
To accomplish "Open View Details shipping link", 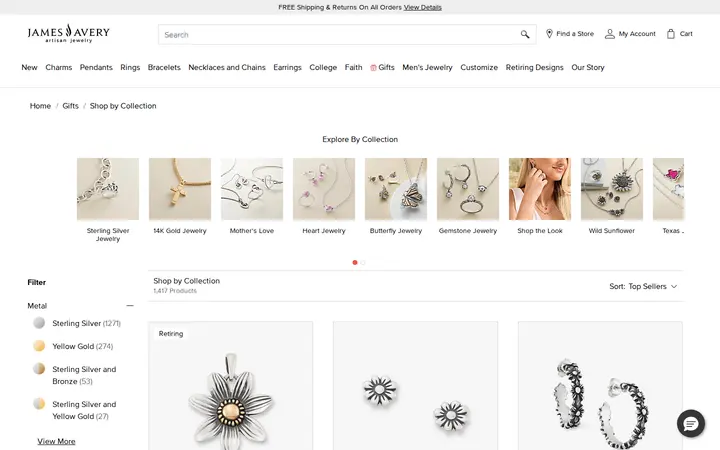I will click(422, 7).
